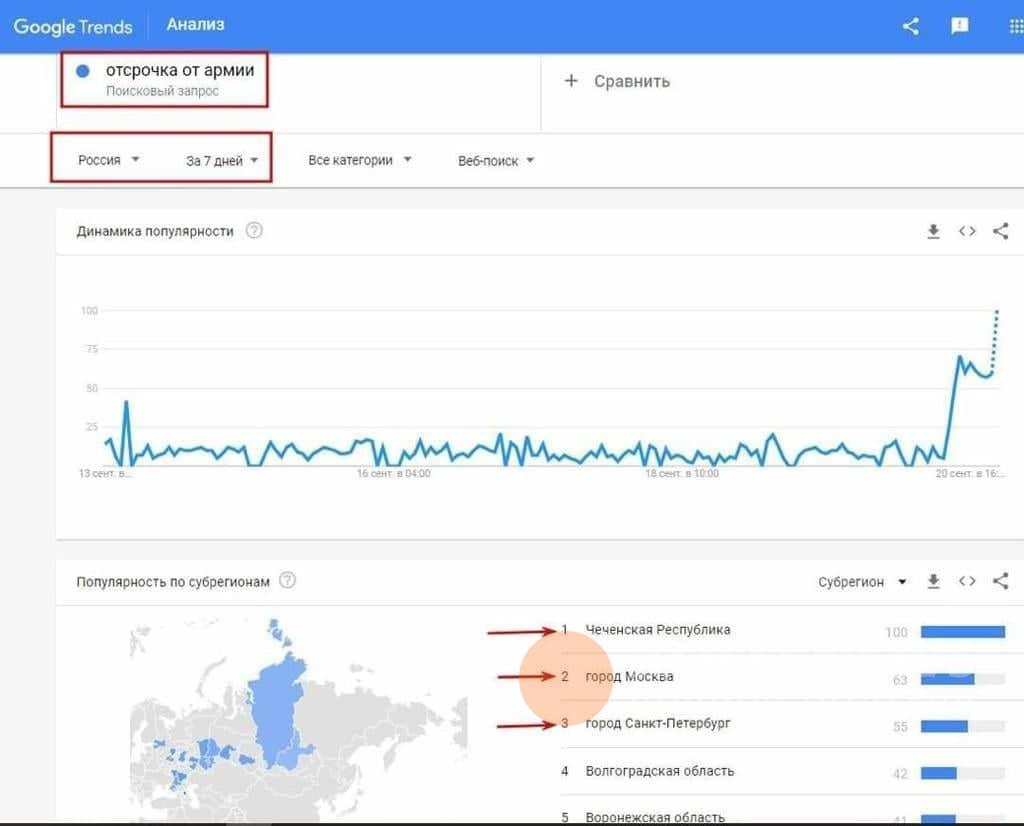Click the Сравнить add comparison button
The width and height of the screenshot is (1024, 826).
(616, 82)
